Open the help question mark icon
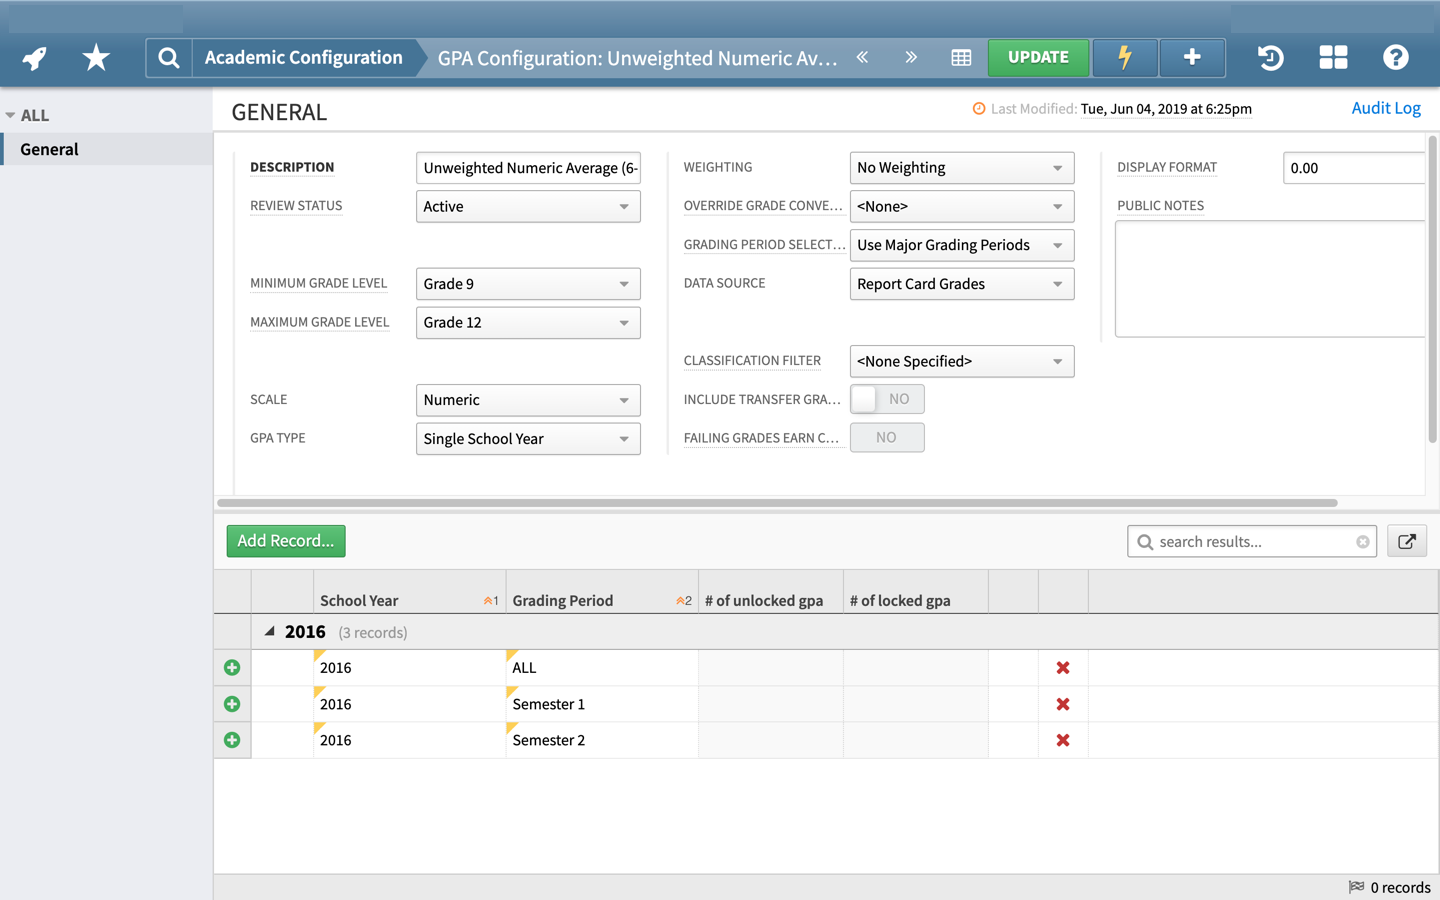 1395,58
